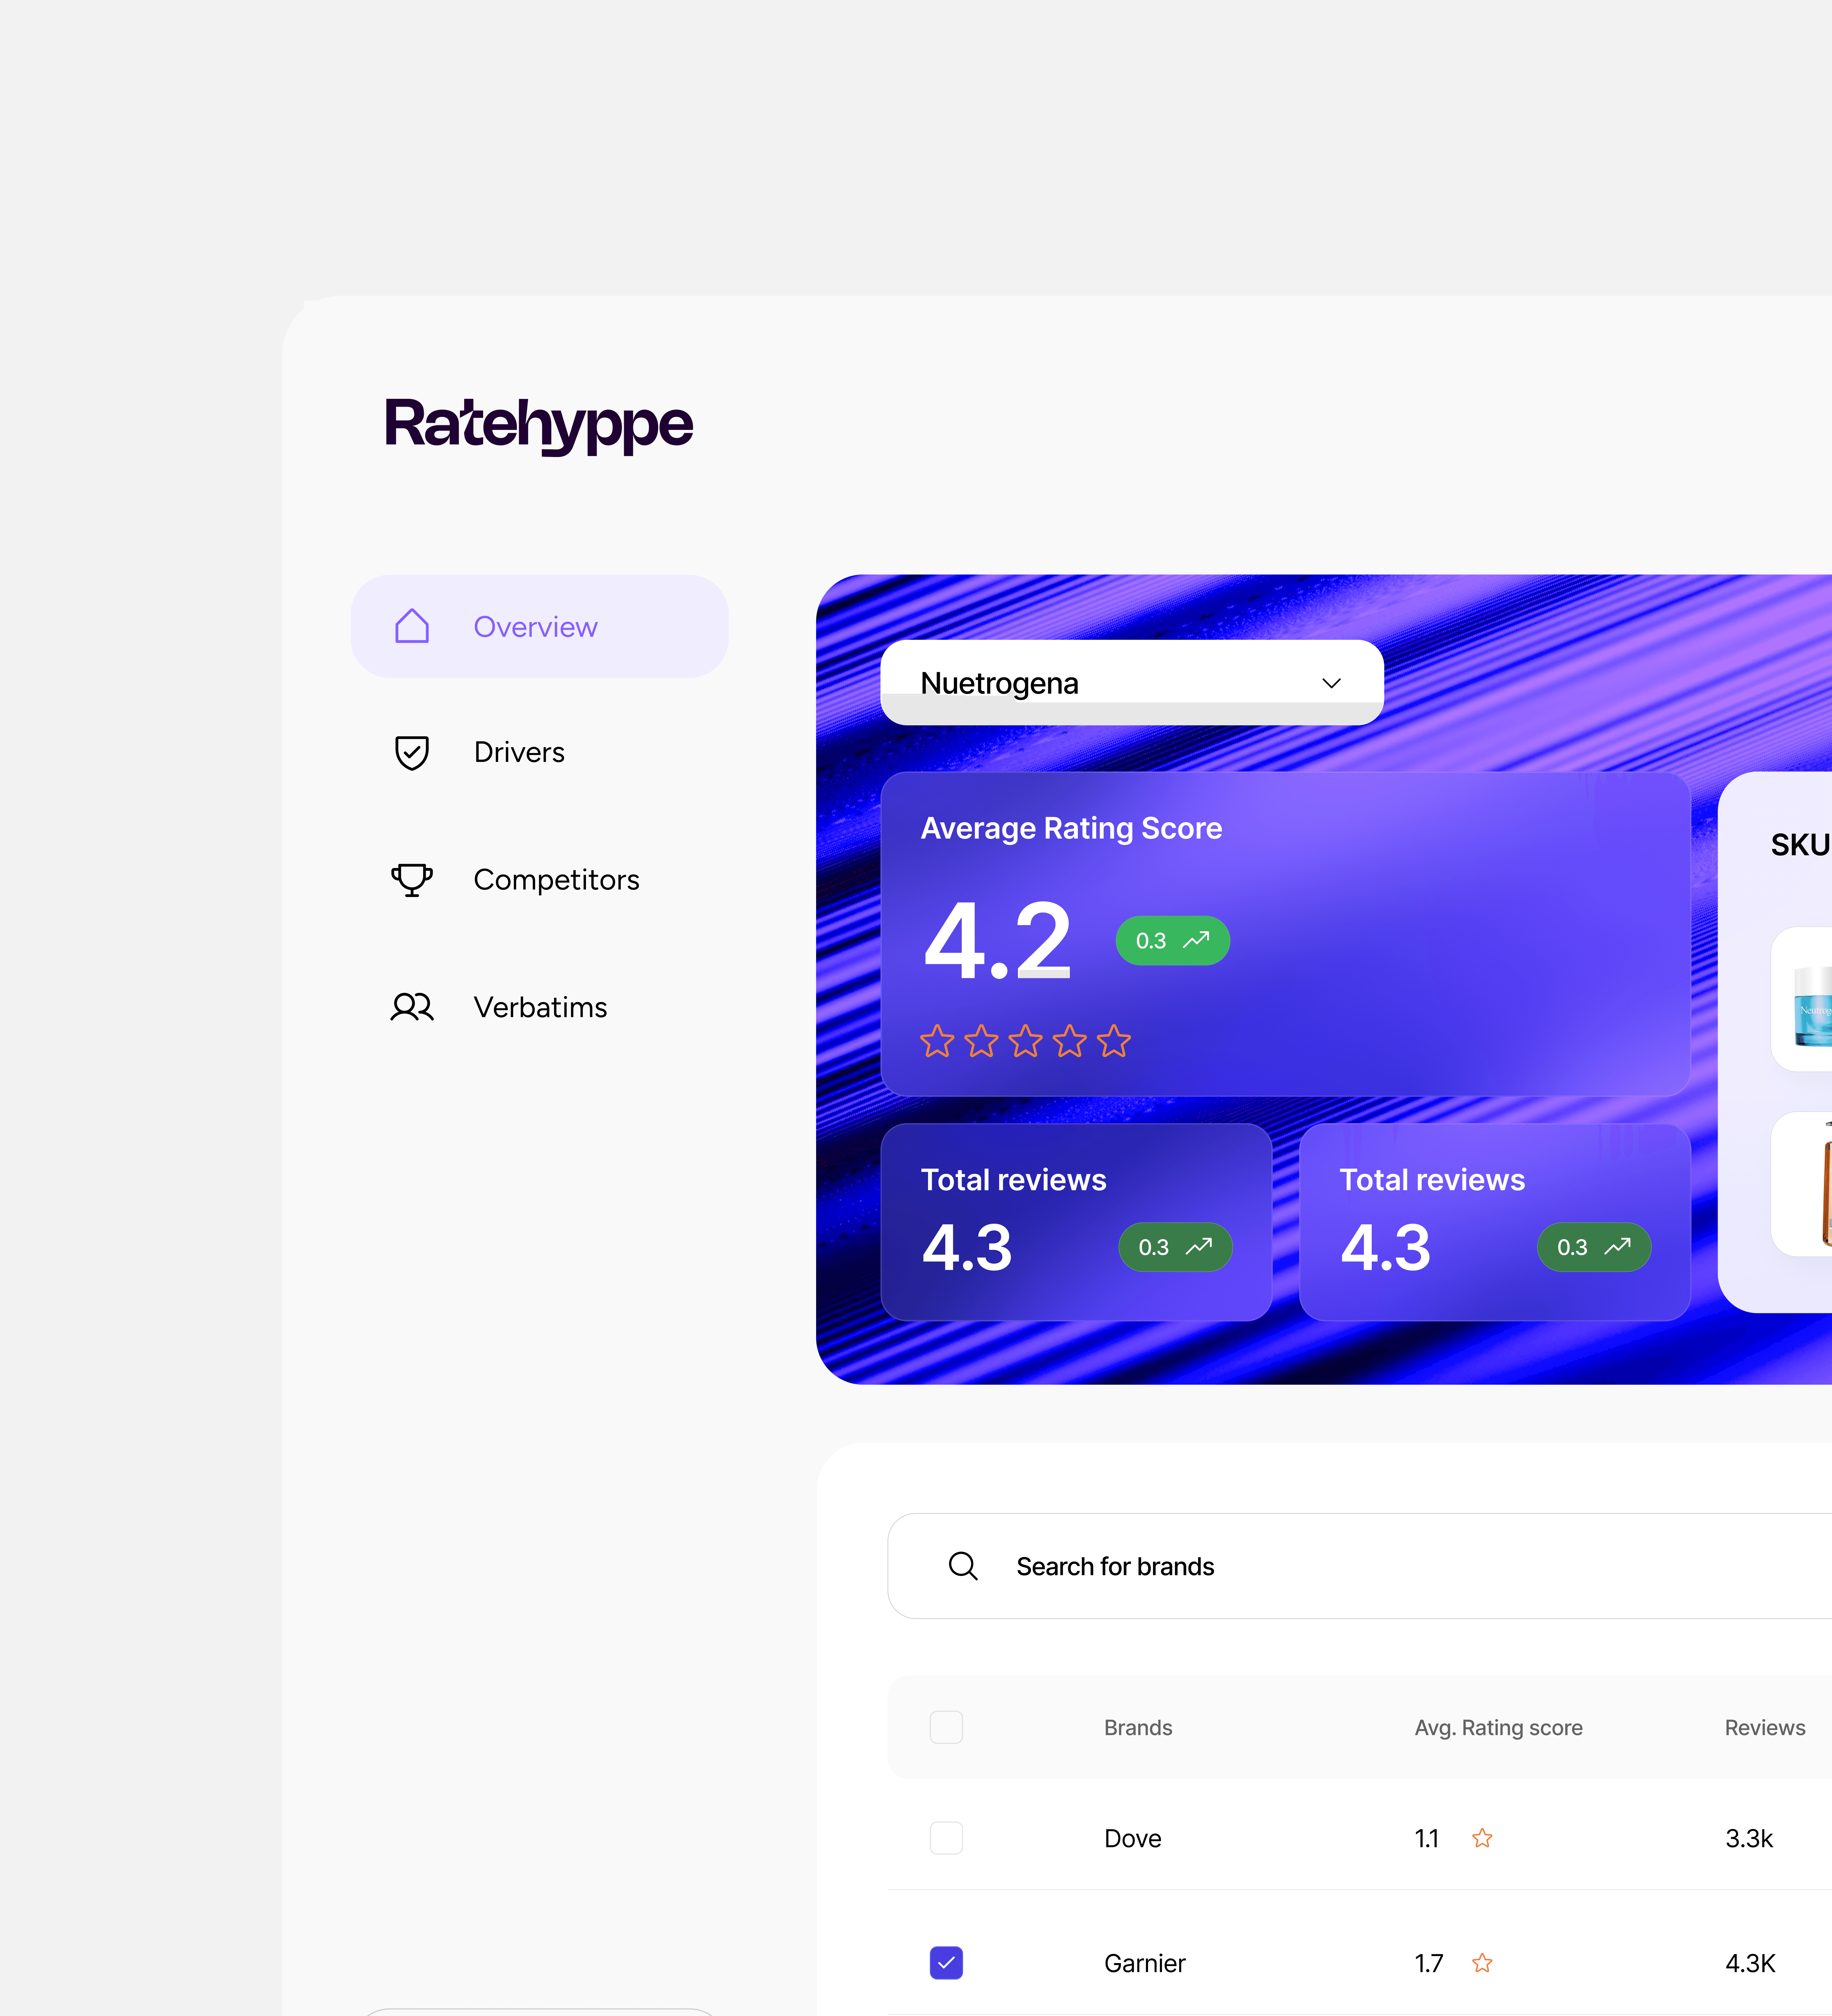
Task: Click the Search for brands field
Action: pyautogui.click(x=1360, y=1566)
